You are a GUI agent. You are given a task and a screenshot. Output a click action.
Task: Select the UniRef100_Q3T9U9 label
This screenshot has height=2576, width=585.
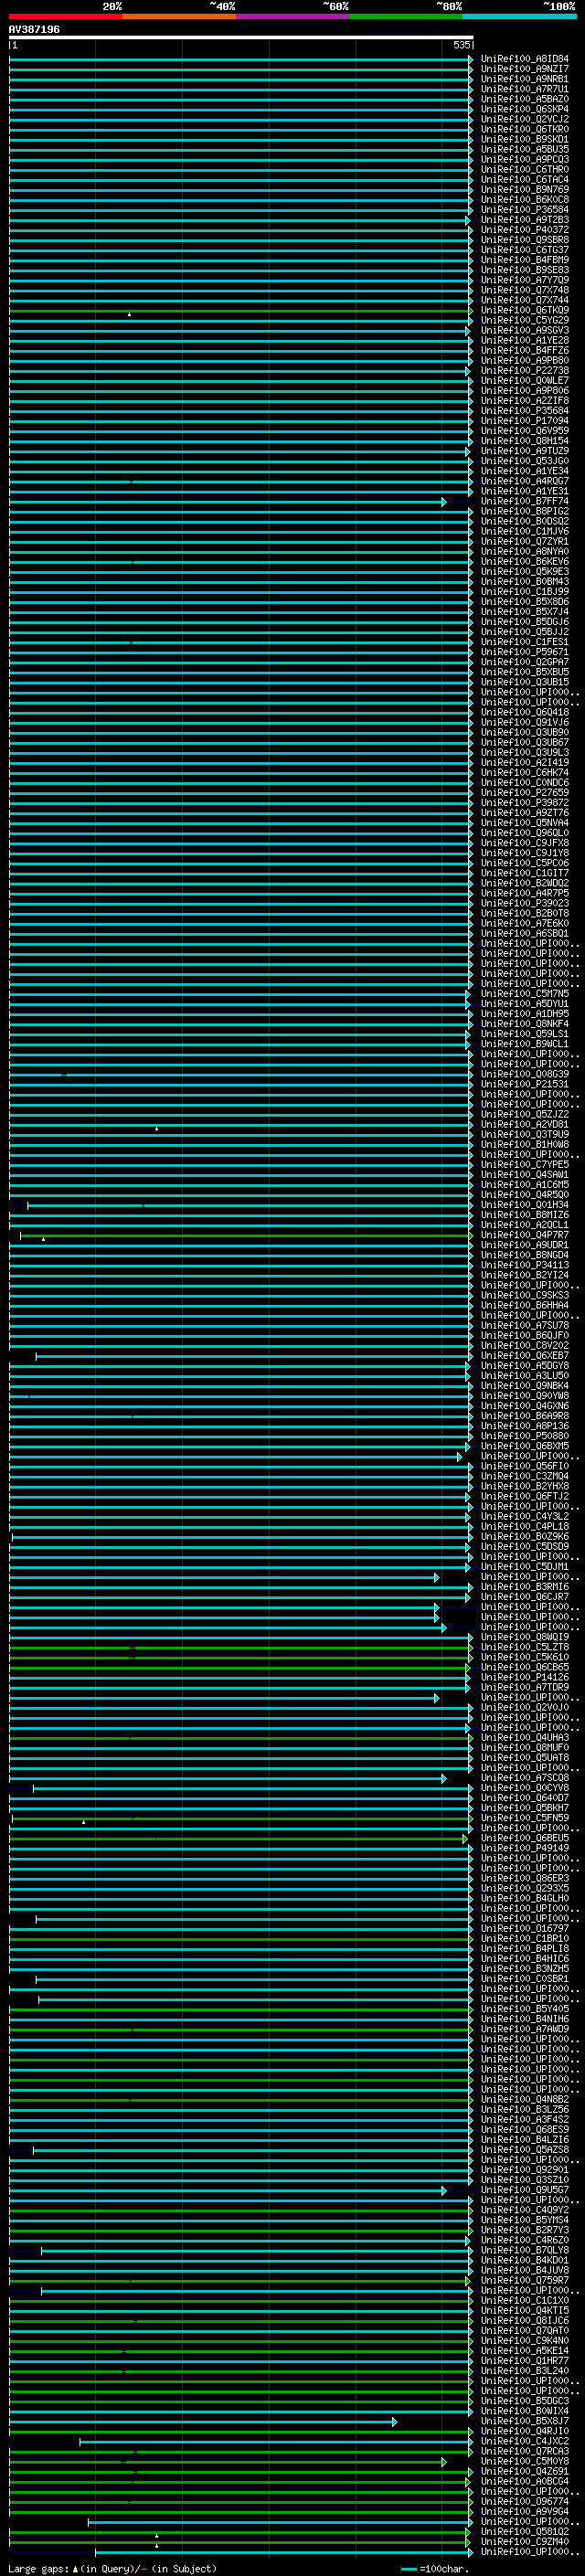525,1135
